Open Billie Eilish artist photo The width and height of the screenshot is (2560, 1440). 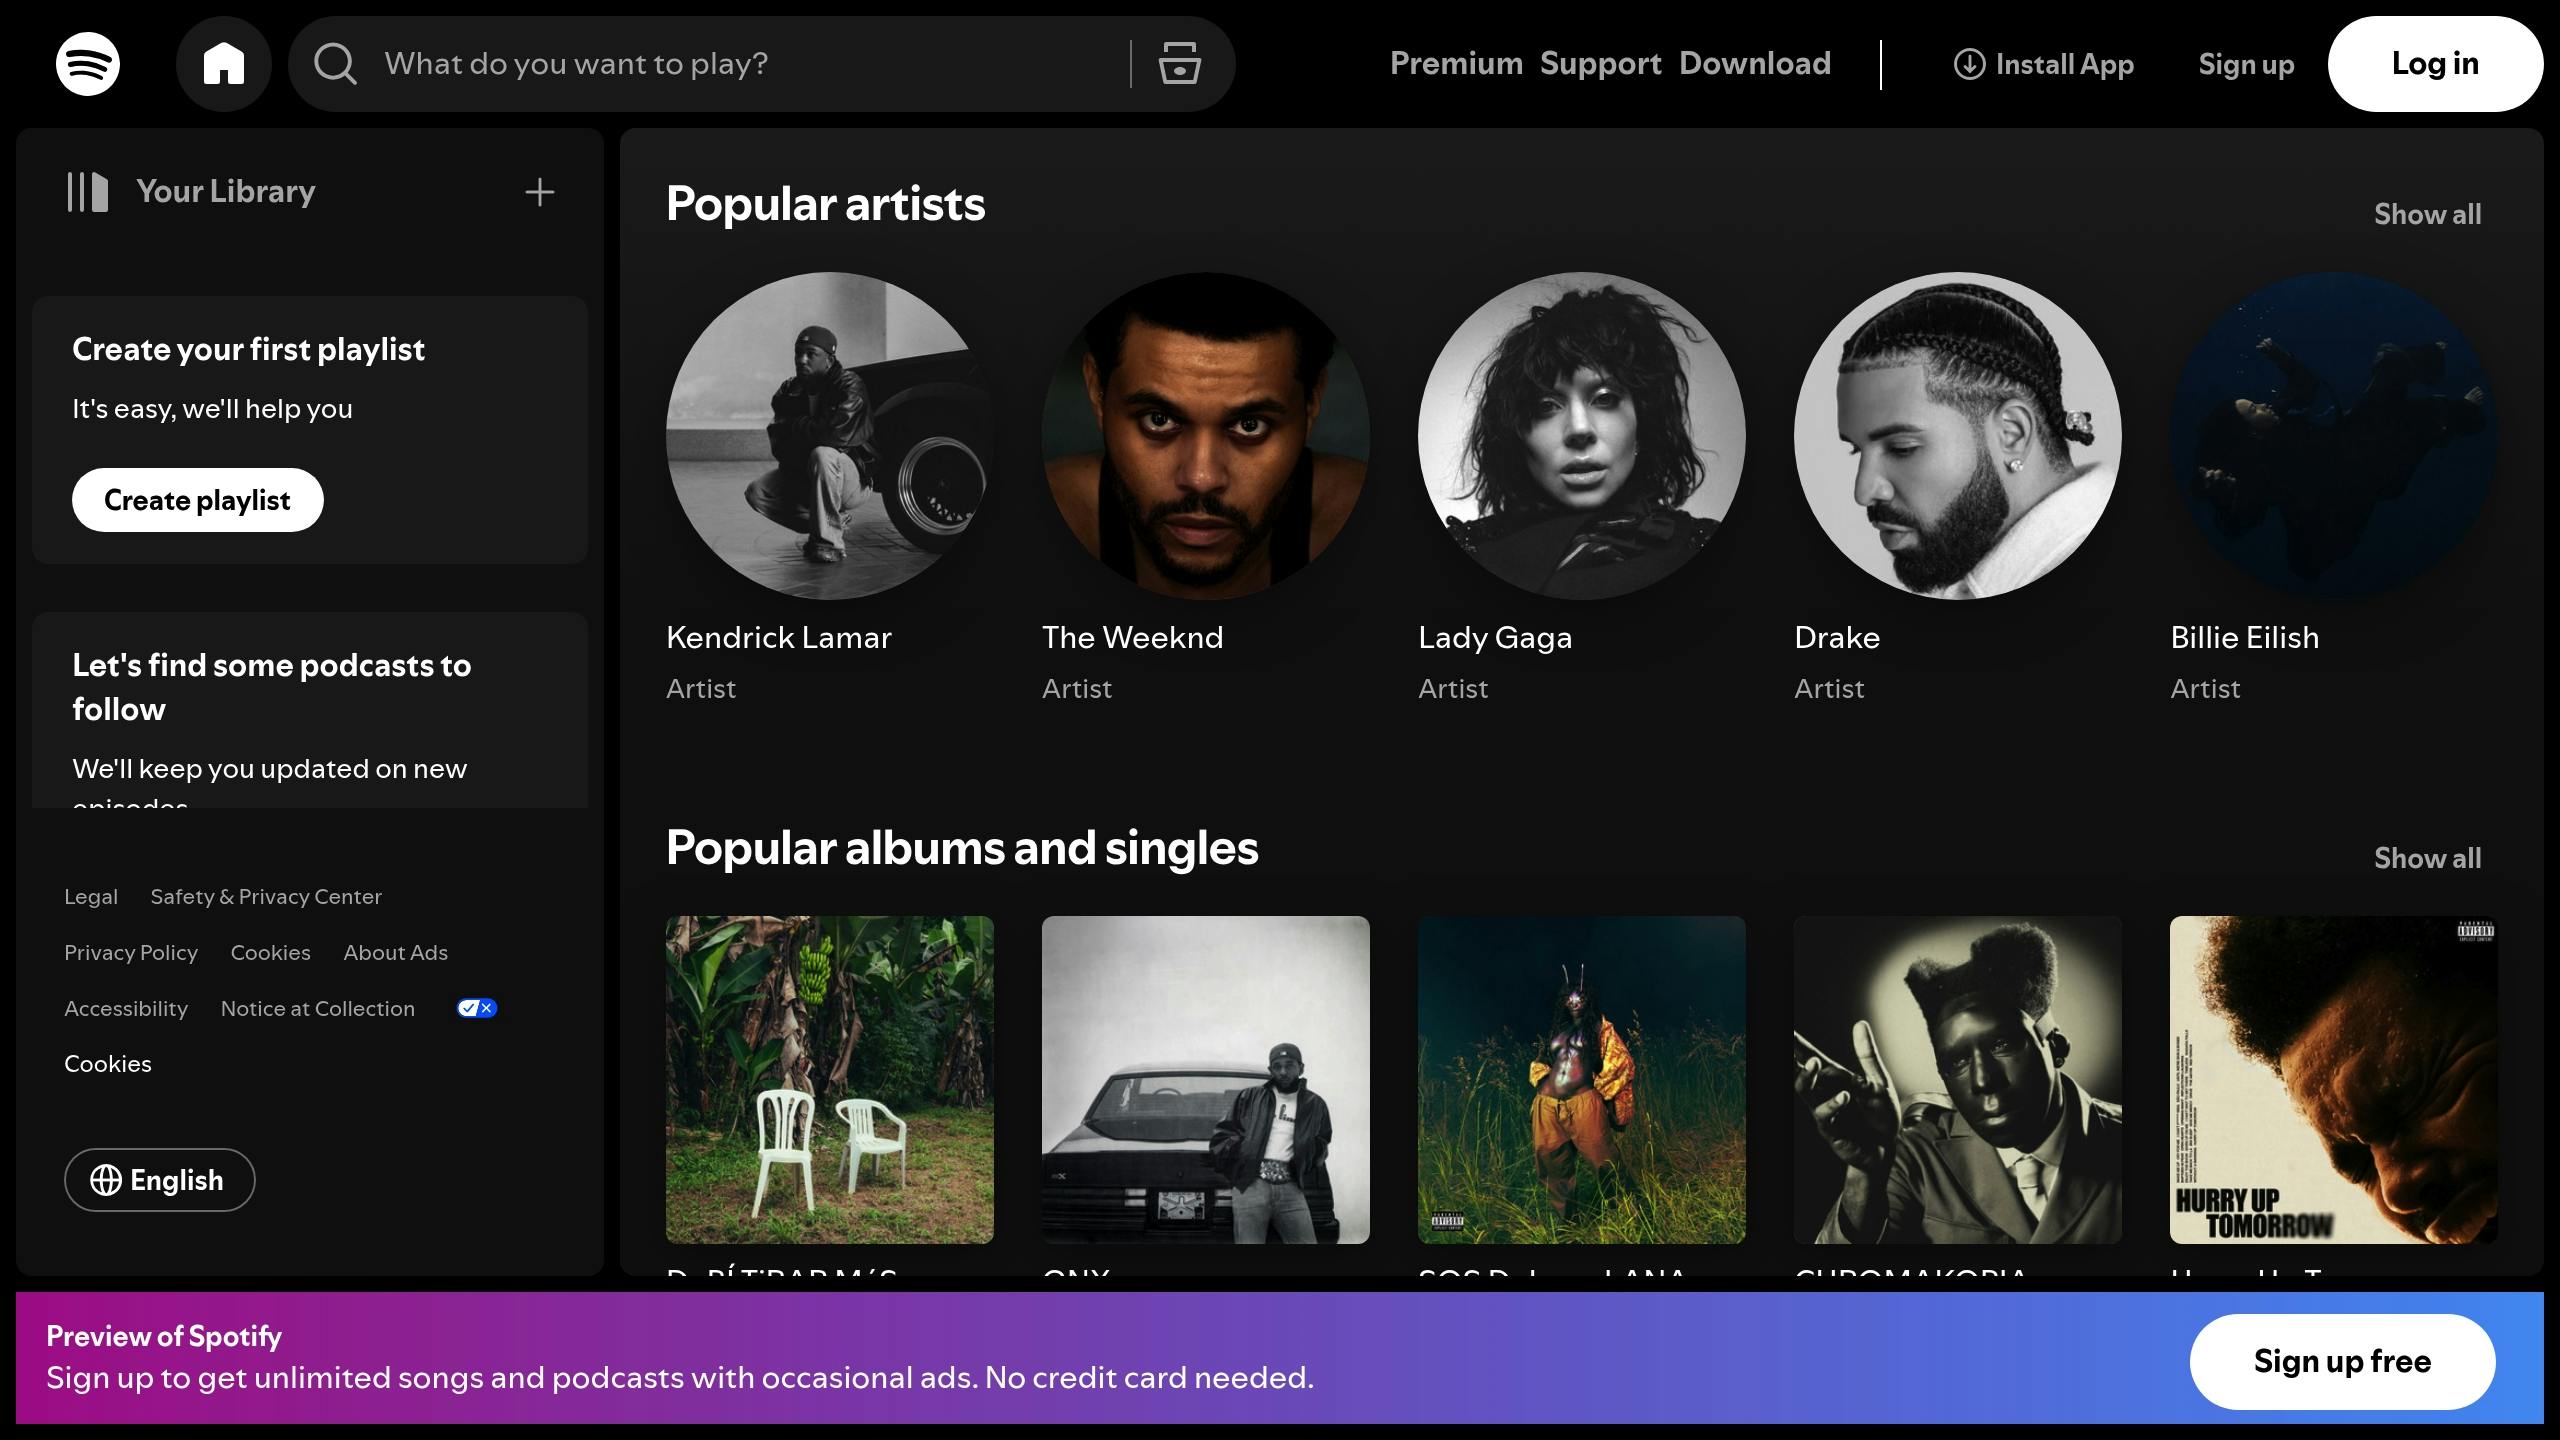pos(2334,436)
